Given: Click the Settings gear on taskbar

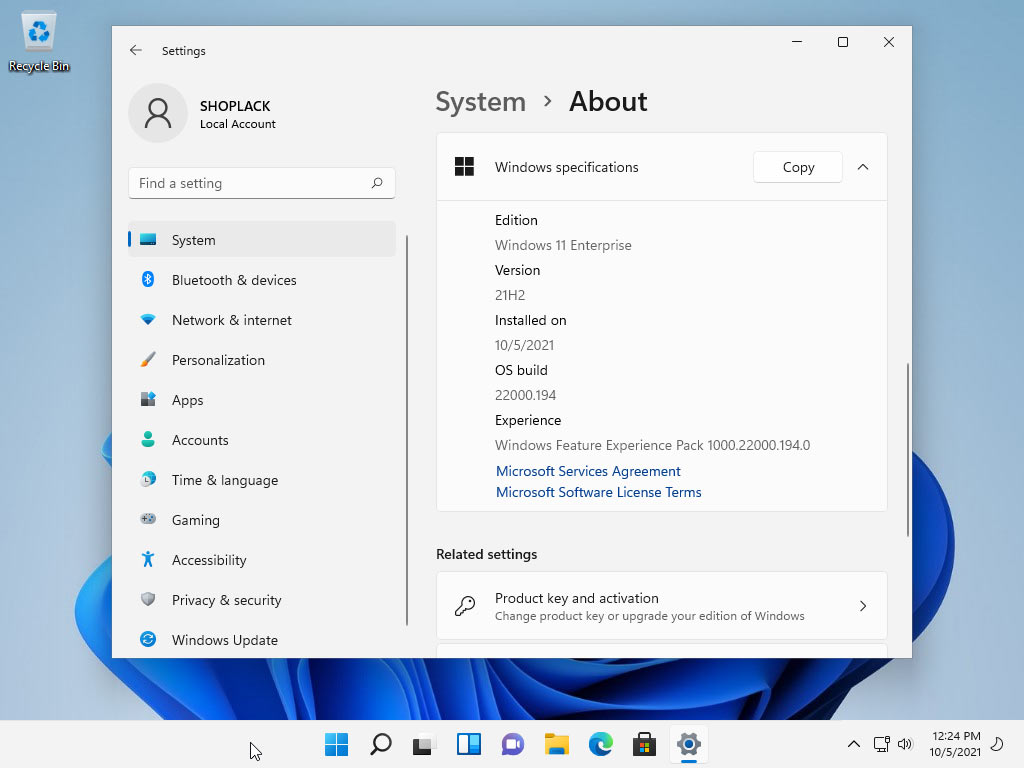Looking at the screenshot, I should pyautogui.click(x=689, y=744).
